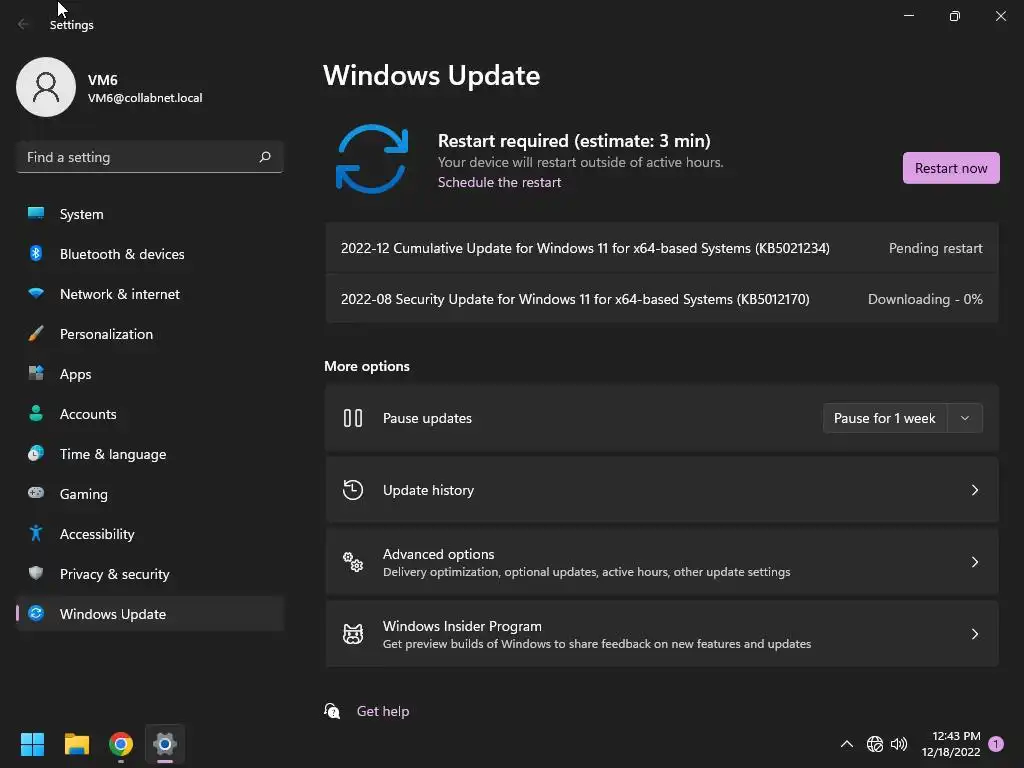
Task: Click the volume speaker icon in system tray
Action: (x=899, y=744)
